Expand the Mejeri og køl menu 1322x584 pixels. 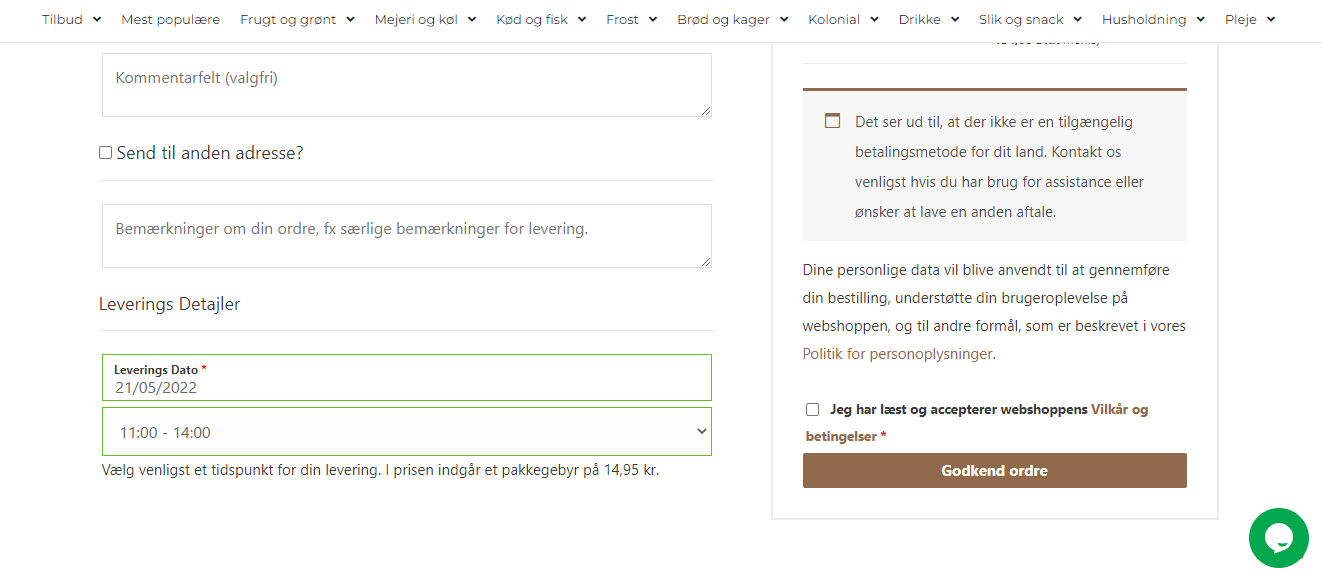tap(425, 20)
